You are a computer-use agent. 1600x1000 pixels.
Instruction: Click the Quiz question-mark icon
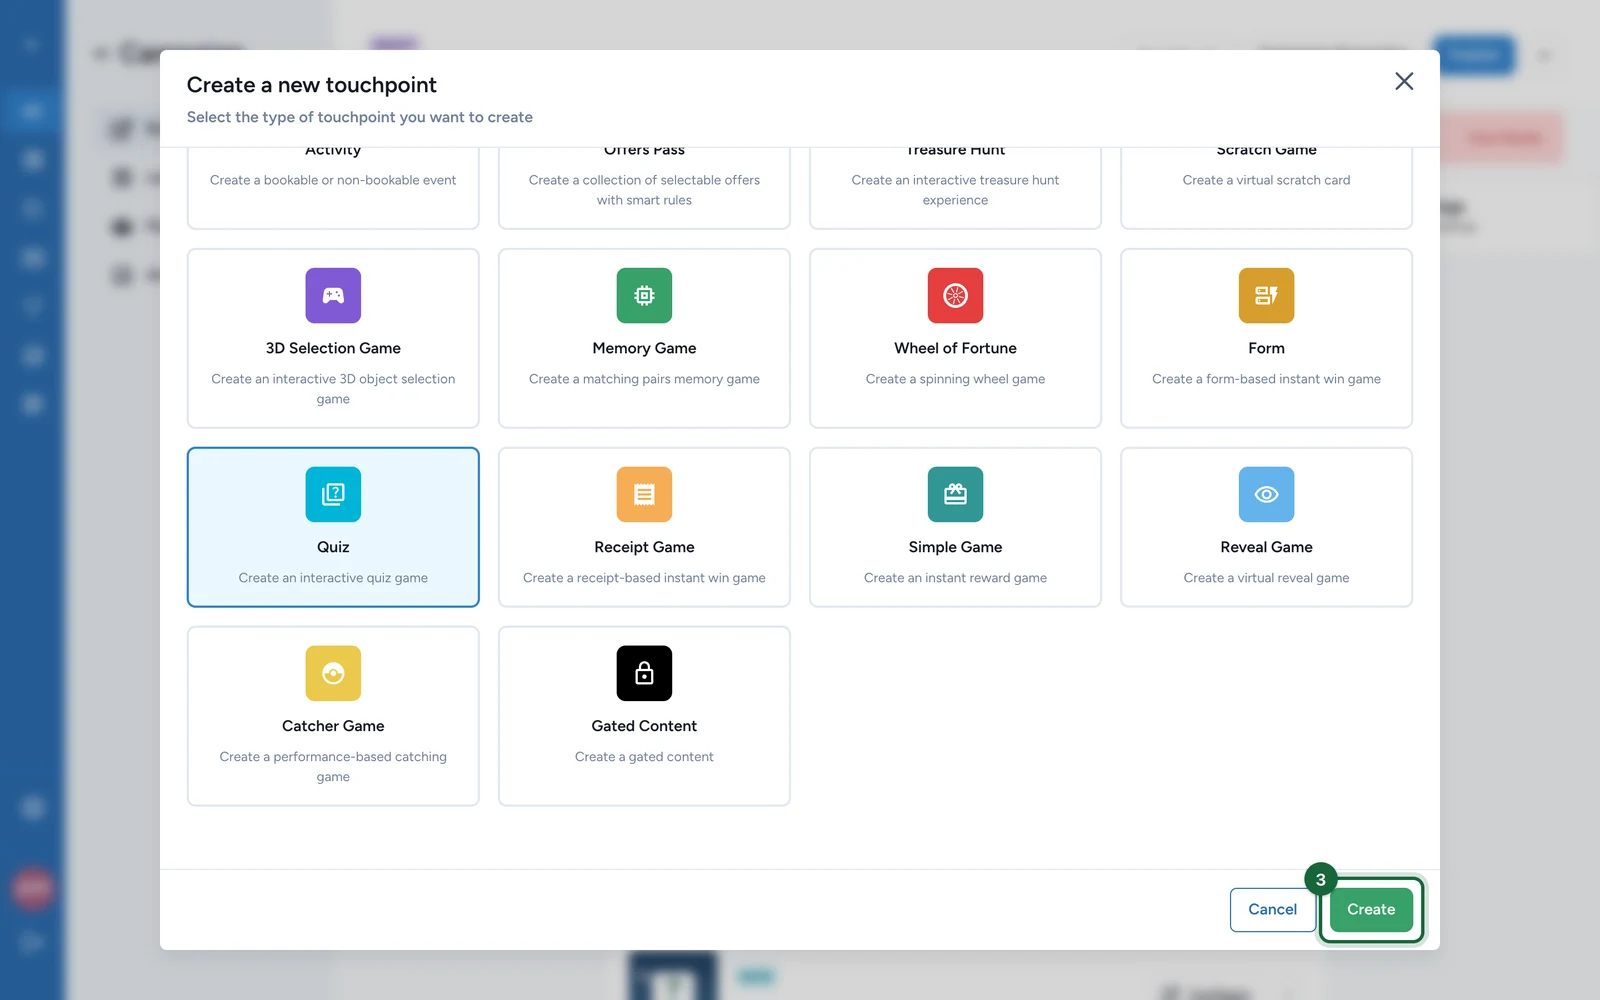[333, 494]
